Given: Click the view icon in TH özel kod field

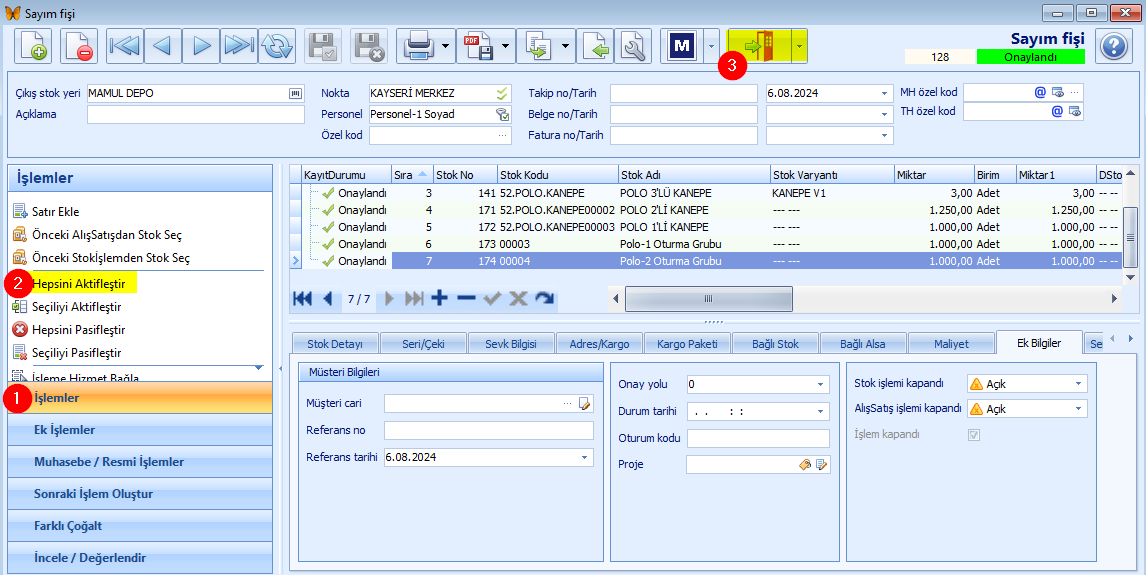Looking at the screenshot, I should (1074, 111).
